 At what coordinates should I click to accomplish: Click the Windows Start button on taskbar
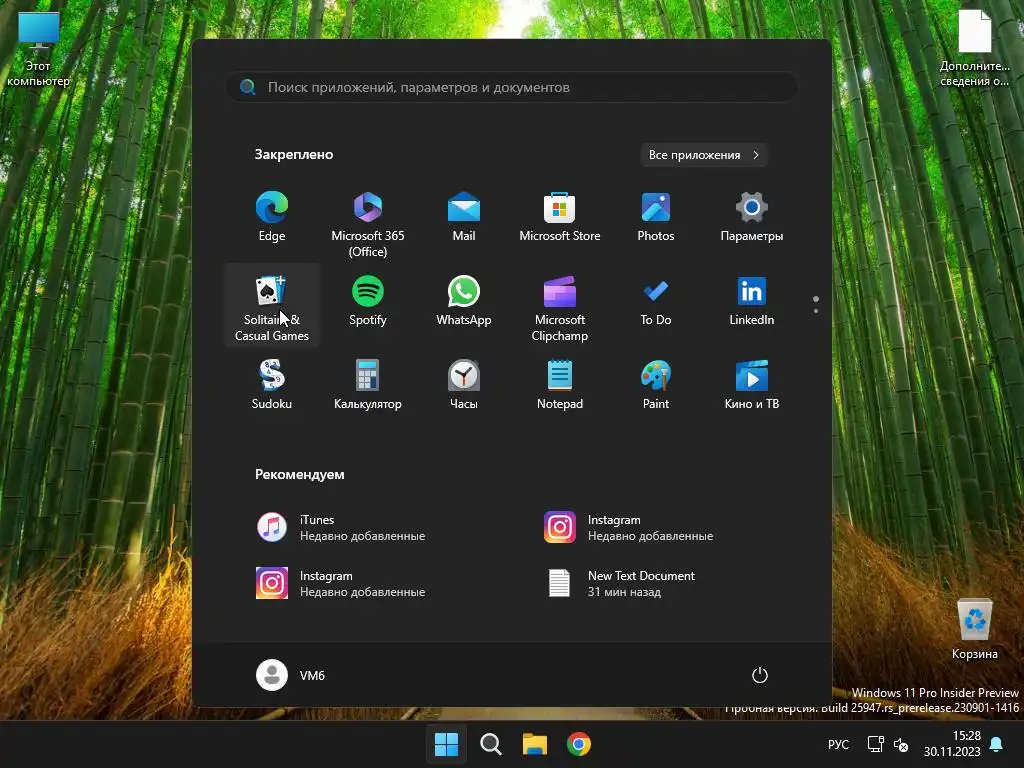click(446, 744)
